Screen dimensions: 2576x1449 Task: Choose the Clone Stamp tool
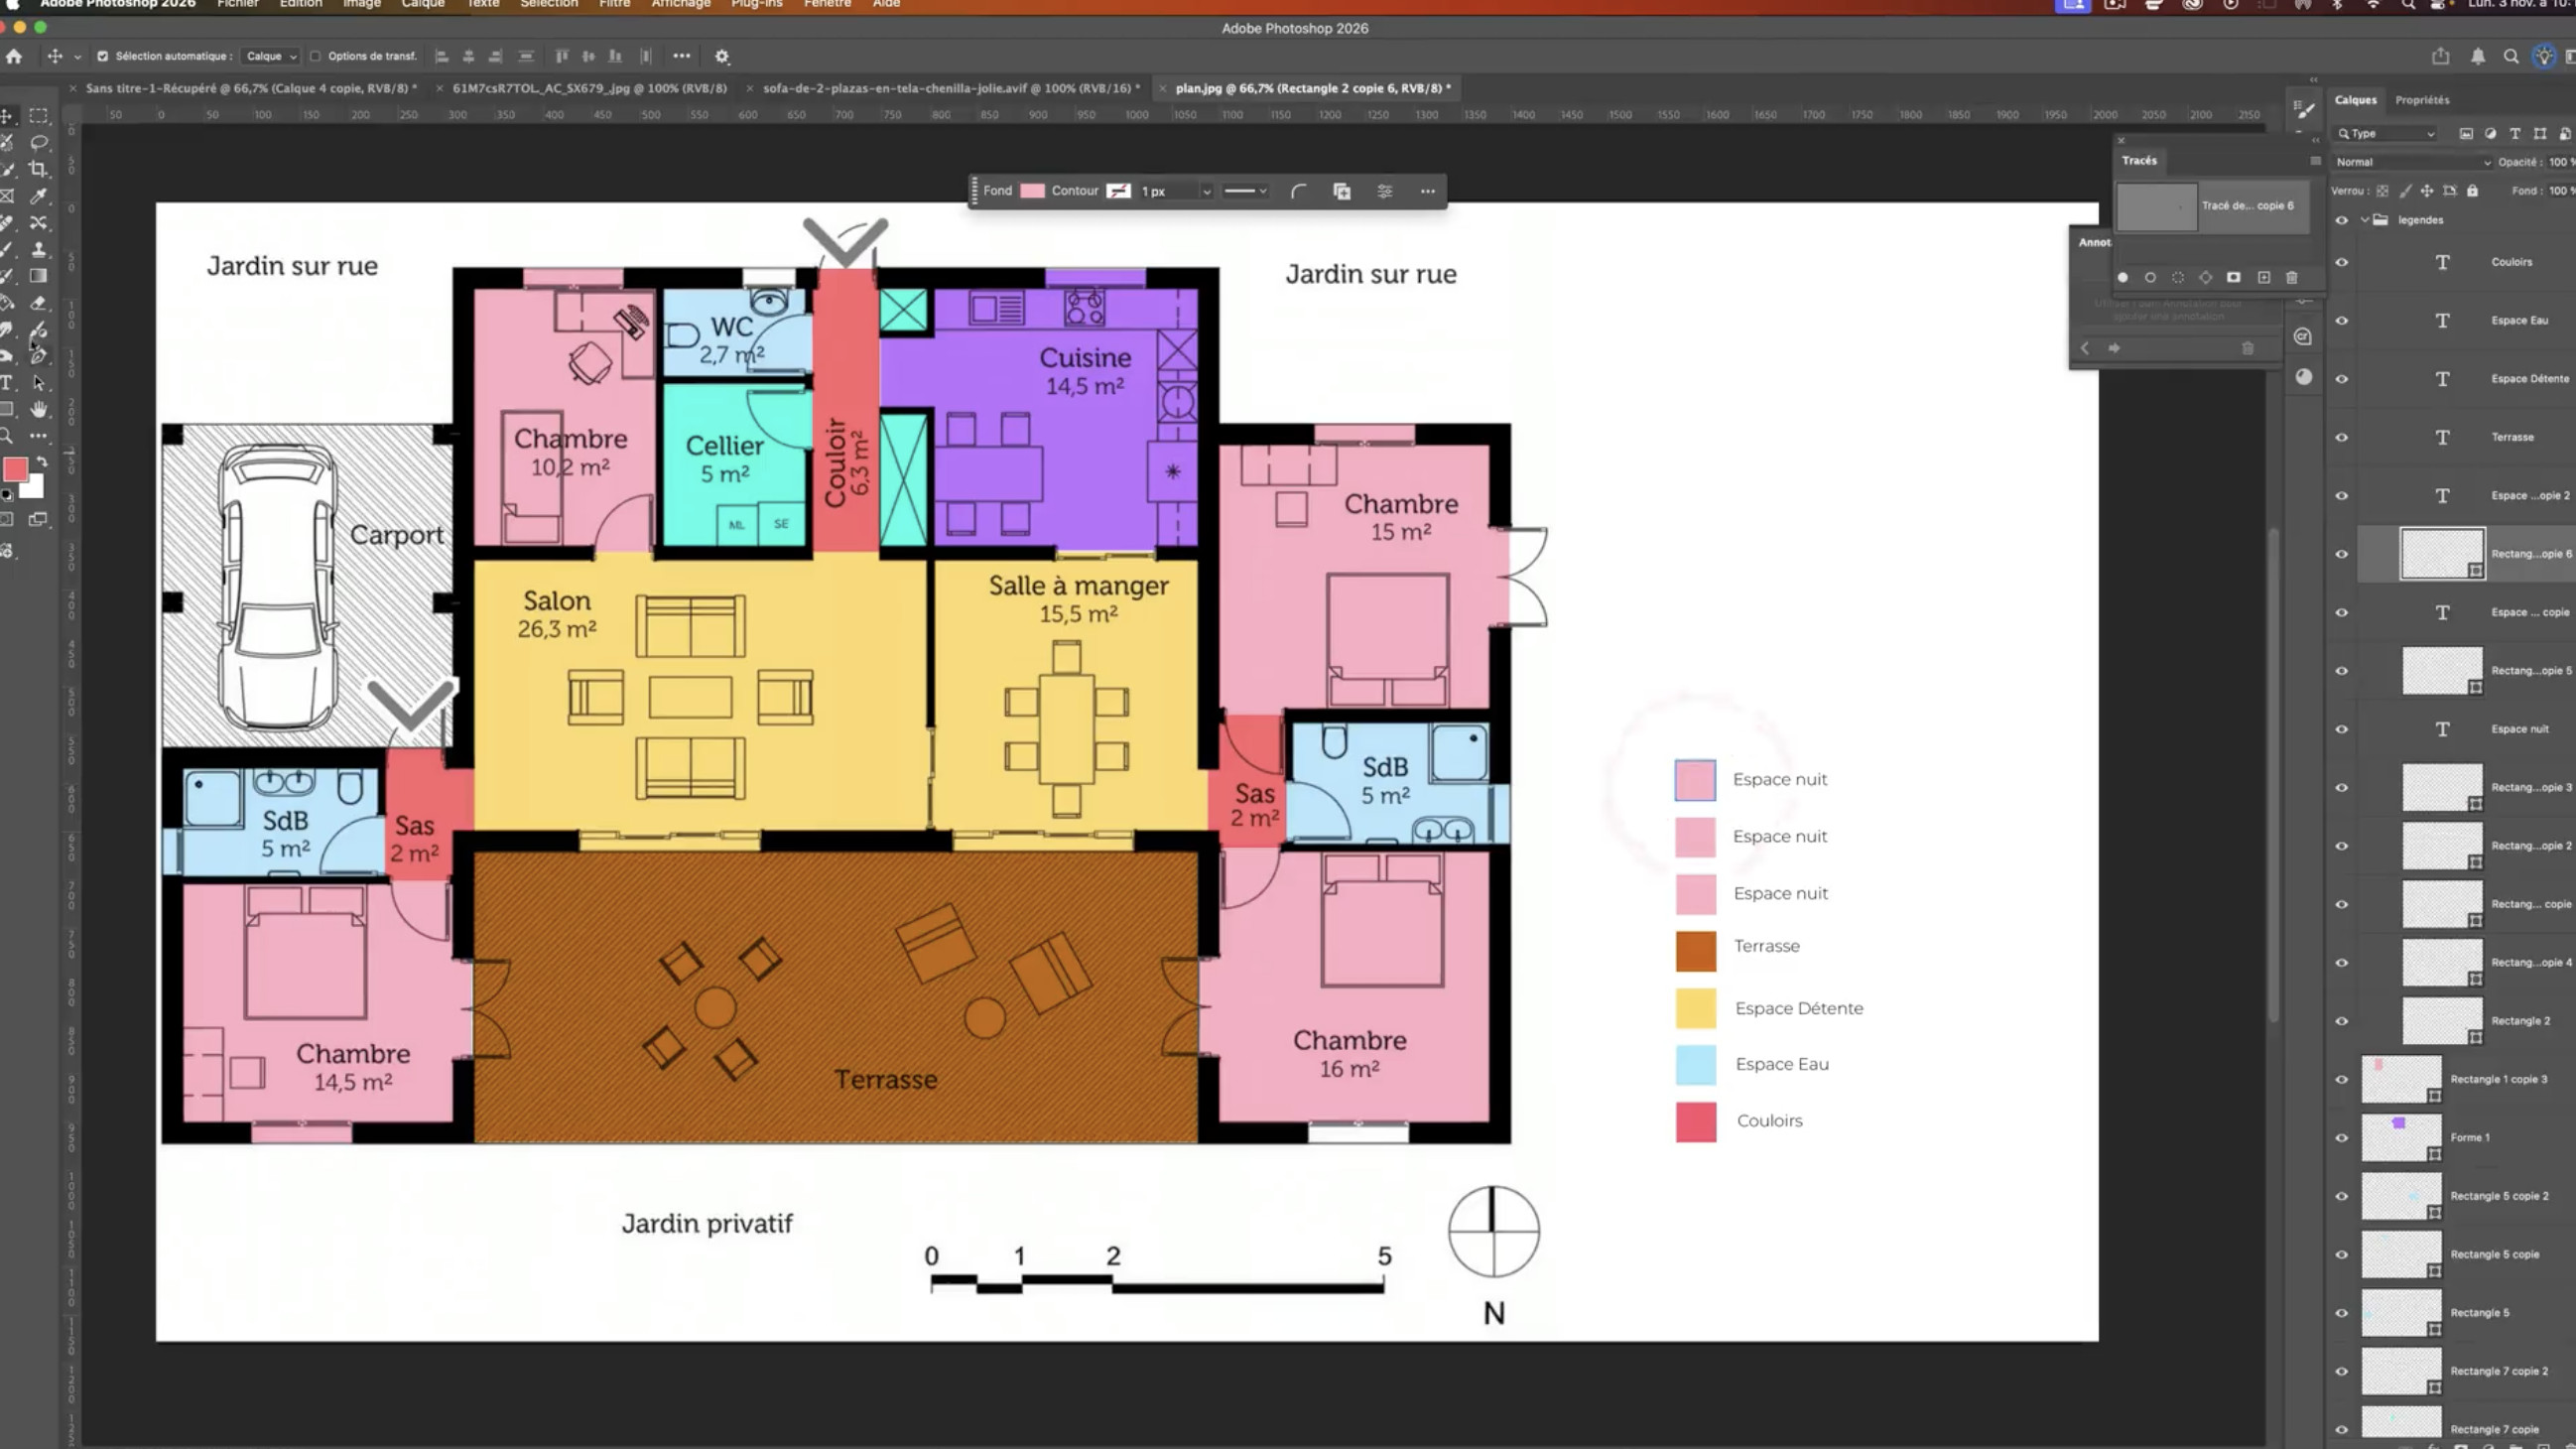pyautogui.click(x=38, y=249)
